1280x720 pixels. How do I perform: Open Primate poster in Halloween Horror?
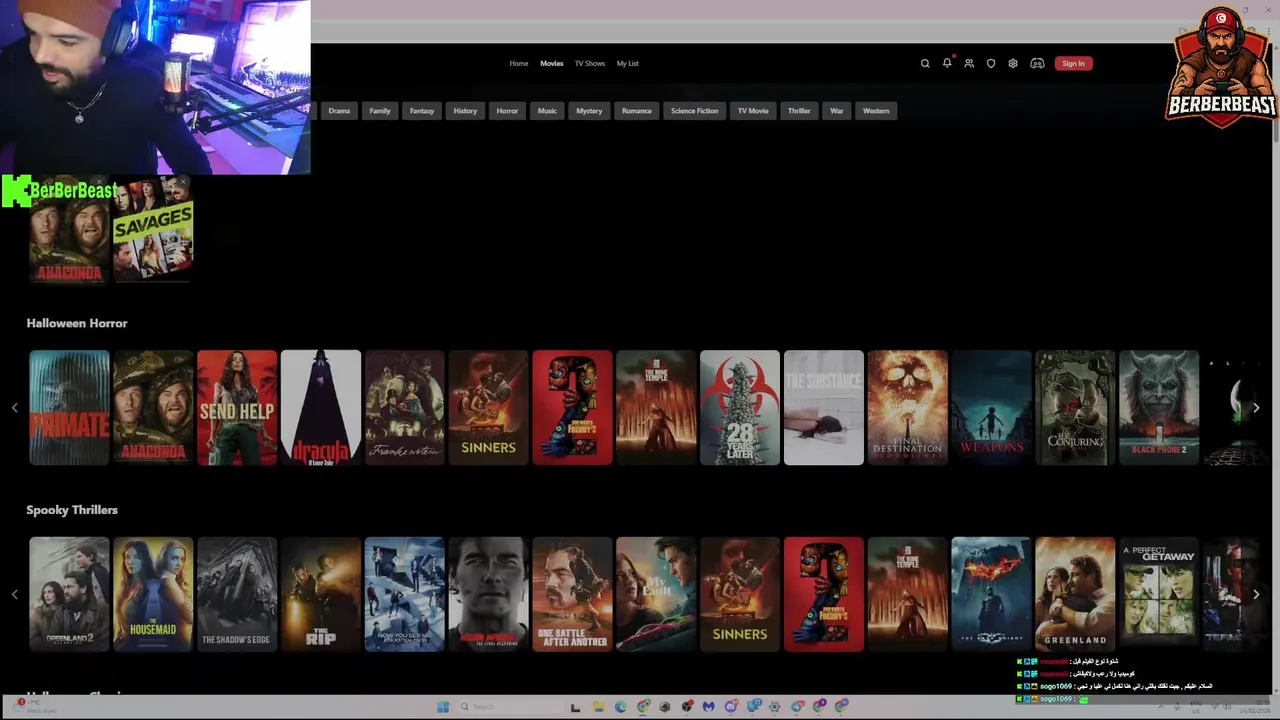69,407
